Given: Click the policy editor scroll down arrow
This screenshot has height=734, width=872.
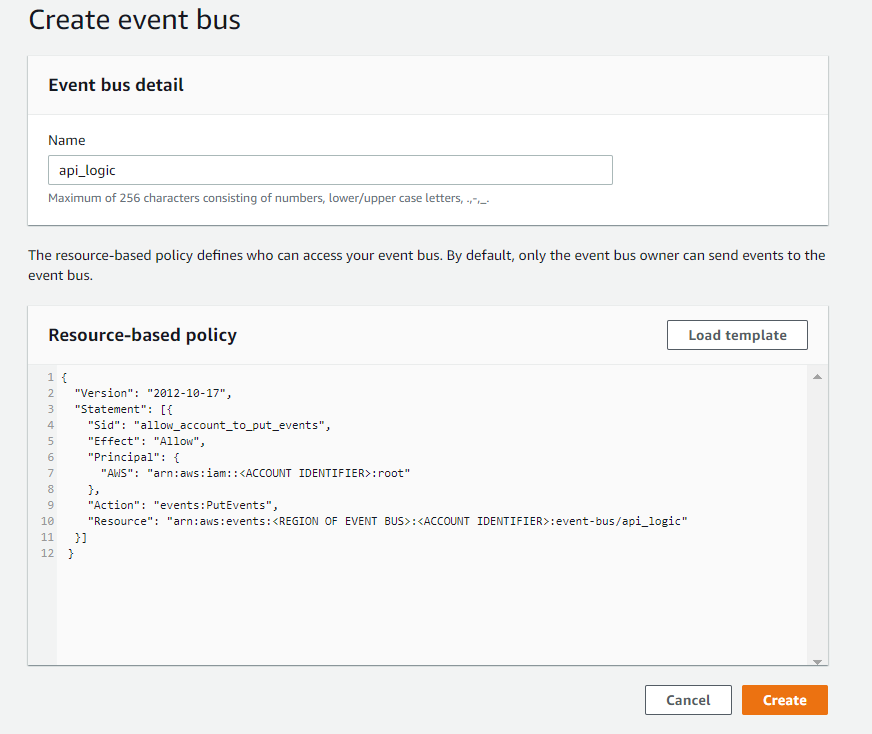Looking at the screenshot, I should [x=818, y=661].
